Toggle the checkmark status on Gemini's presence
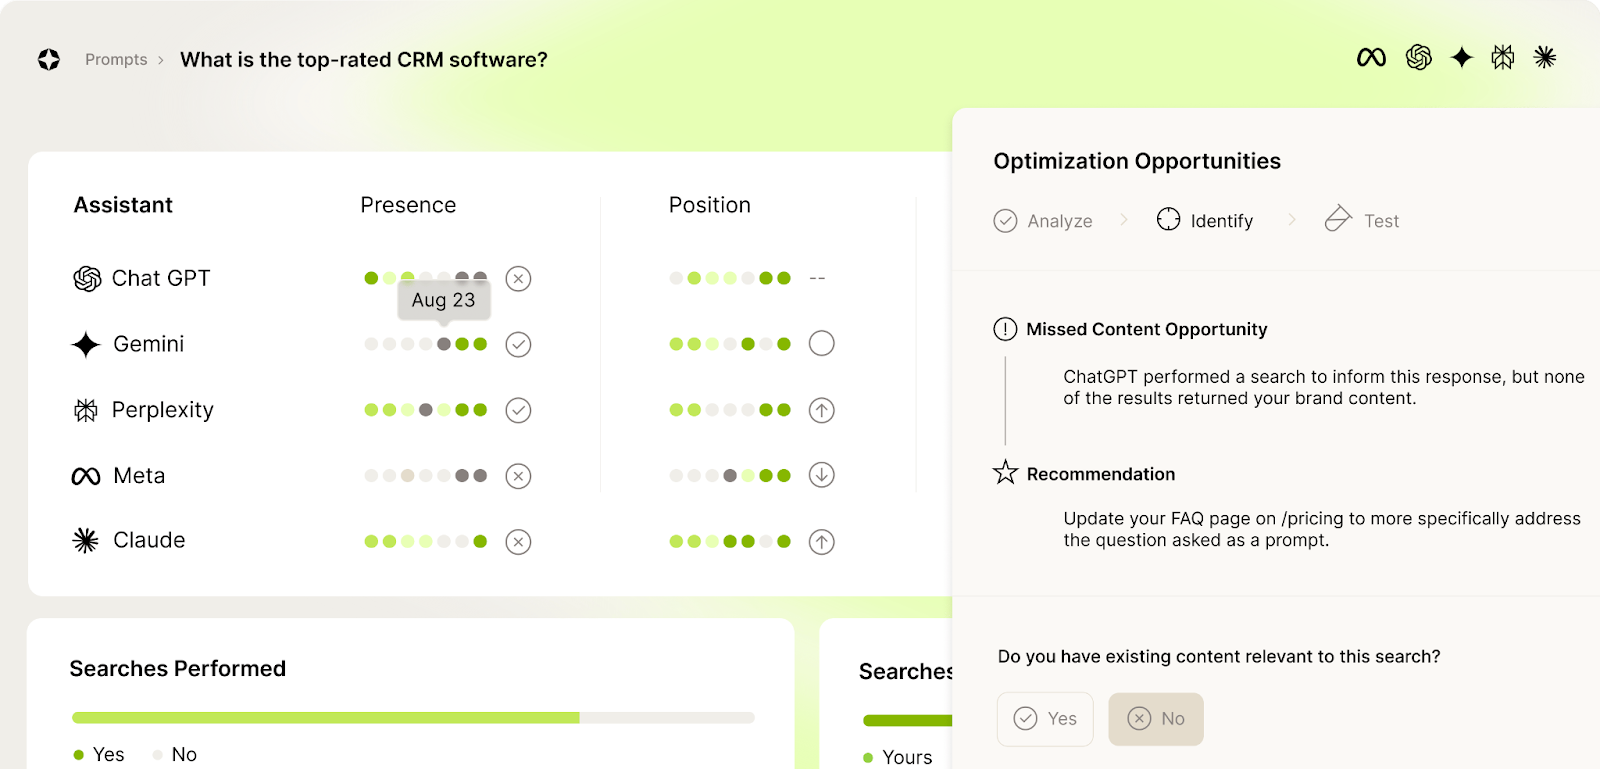The height and width of the screenshot is (769, 1600). (x=518, y=344)
